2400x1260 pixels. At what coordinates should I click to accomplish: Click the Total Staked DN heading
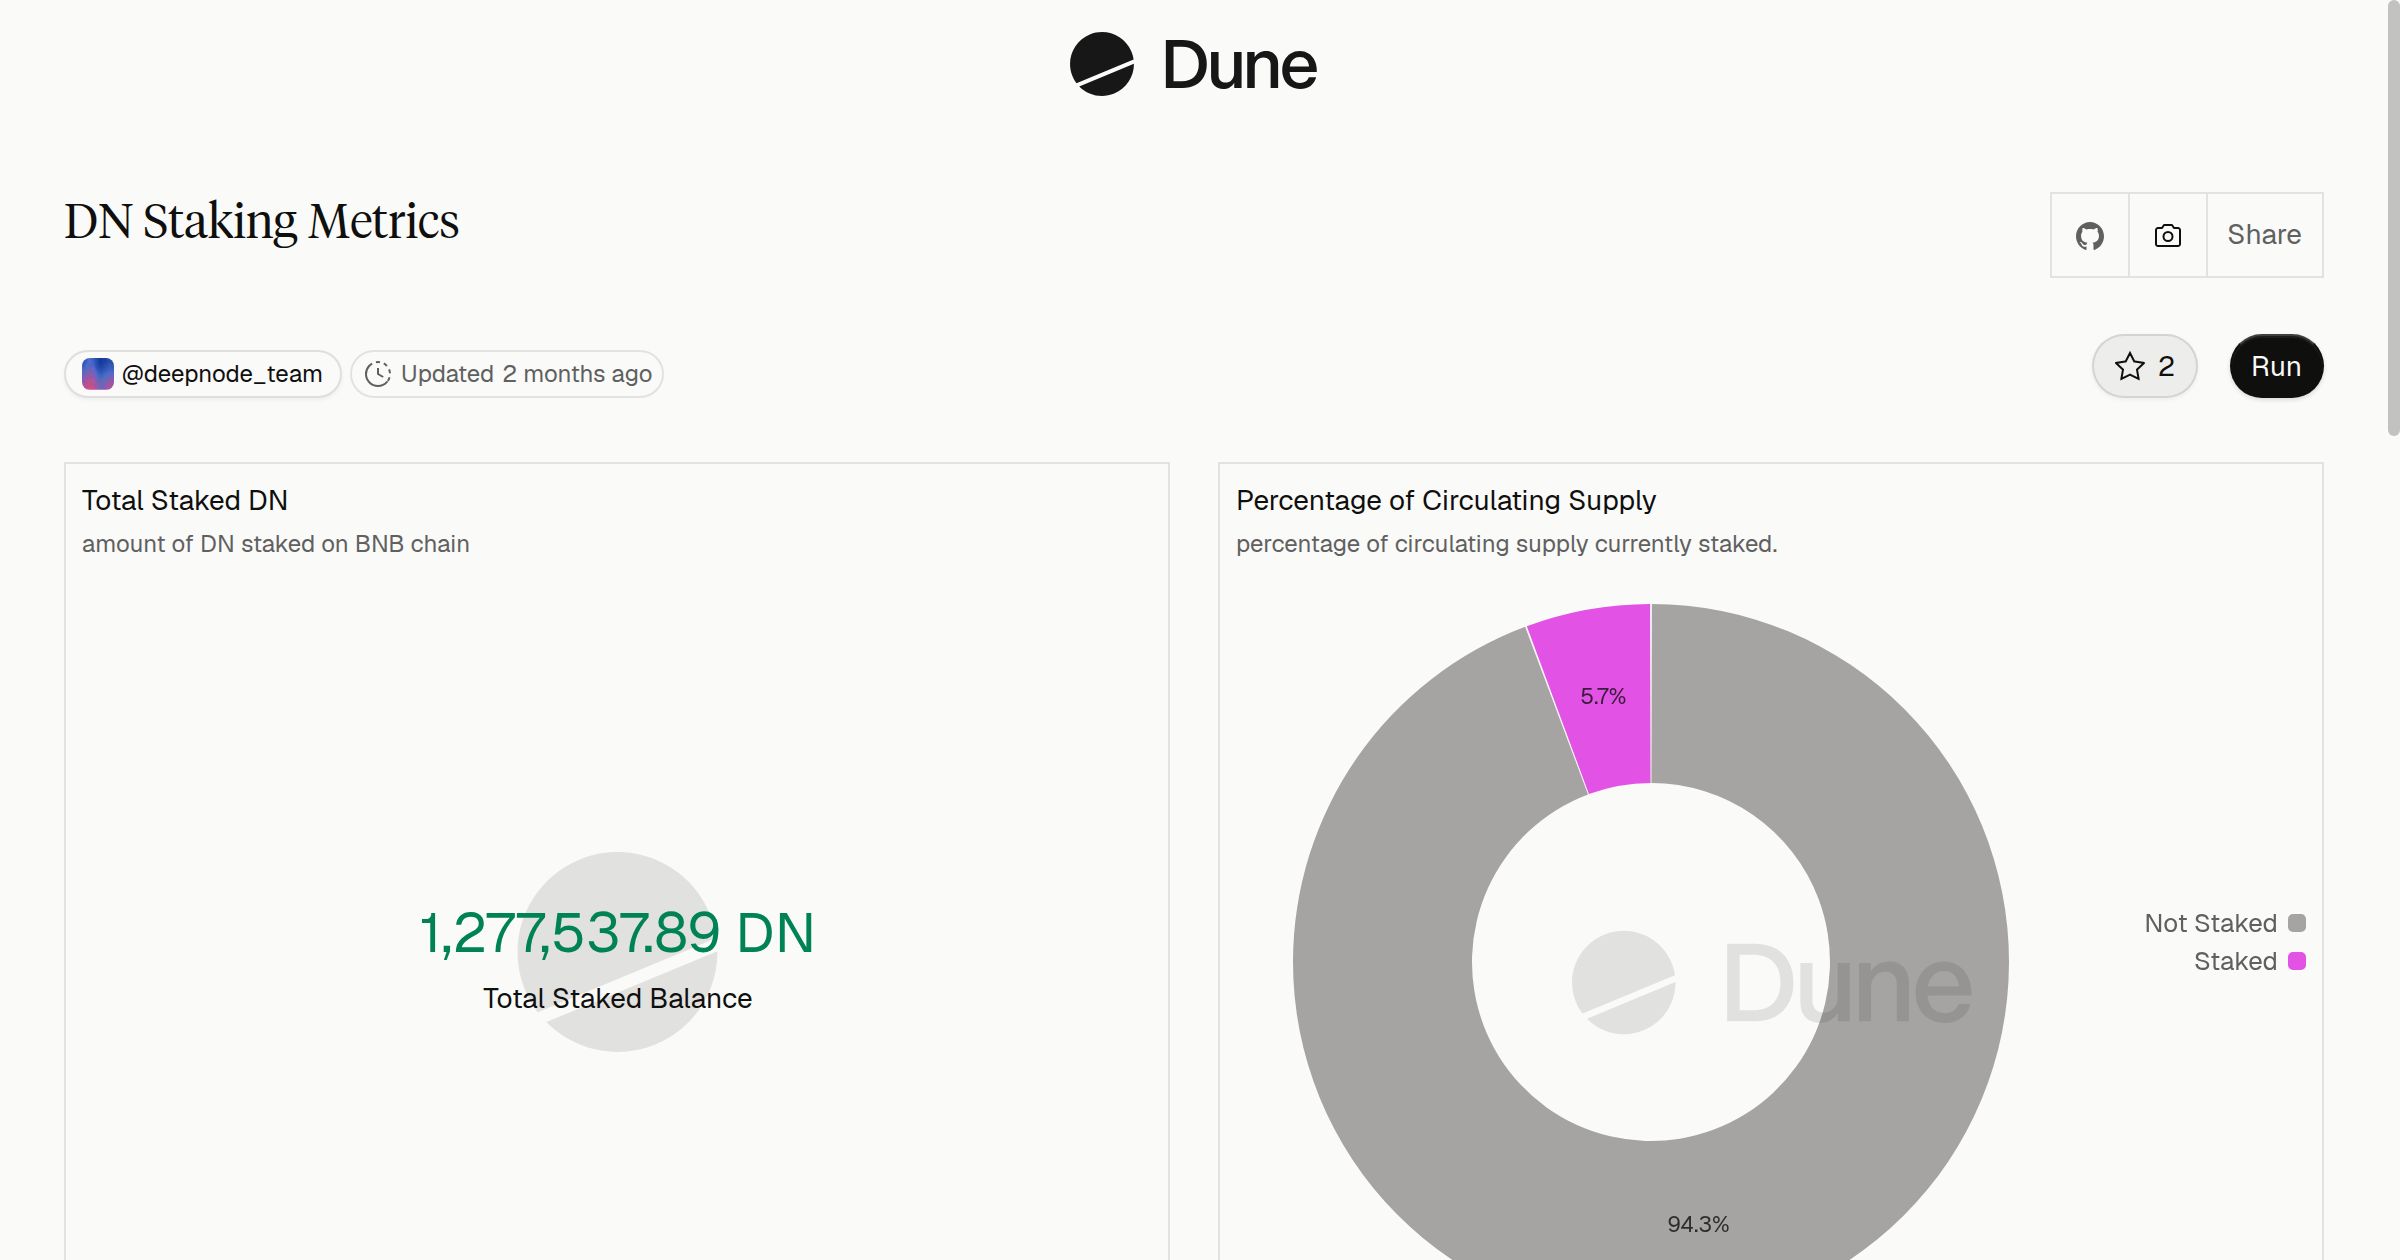pos(185,500)
